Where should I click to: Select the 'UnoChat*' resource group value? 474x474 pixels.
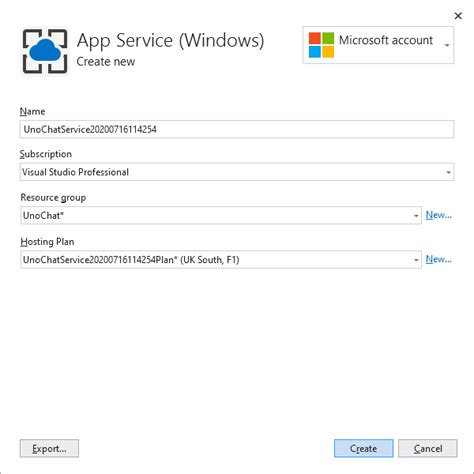[x=43, y=216]
